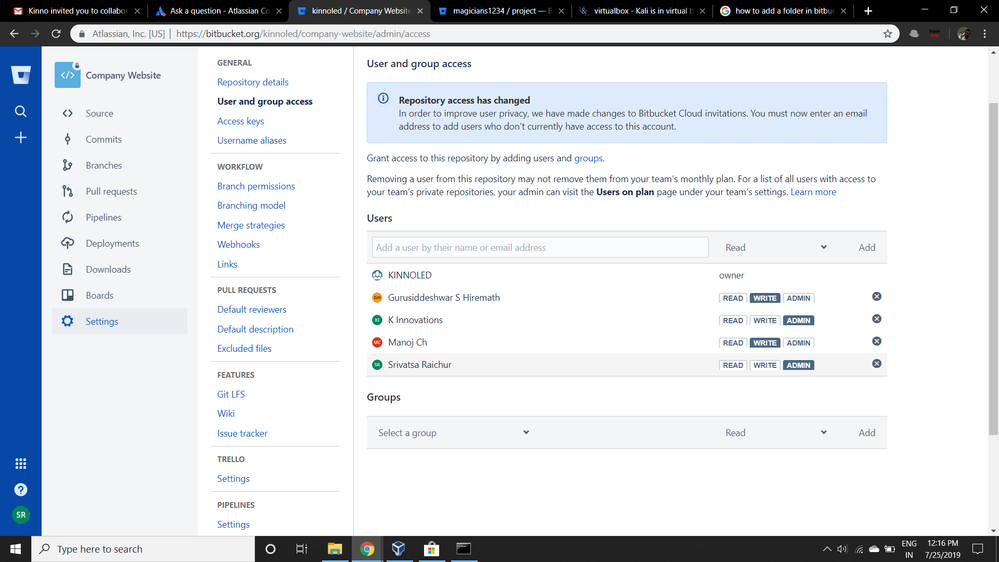The width and height of the screenshot is (999, 562).
Task: Reload the page
Action: (x=56, y=34)
